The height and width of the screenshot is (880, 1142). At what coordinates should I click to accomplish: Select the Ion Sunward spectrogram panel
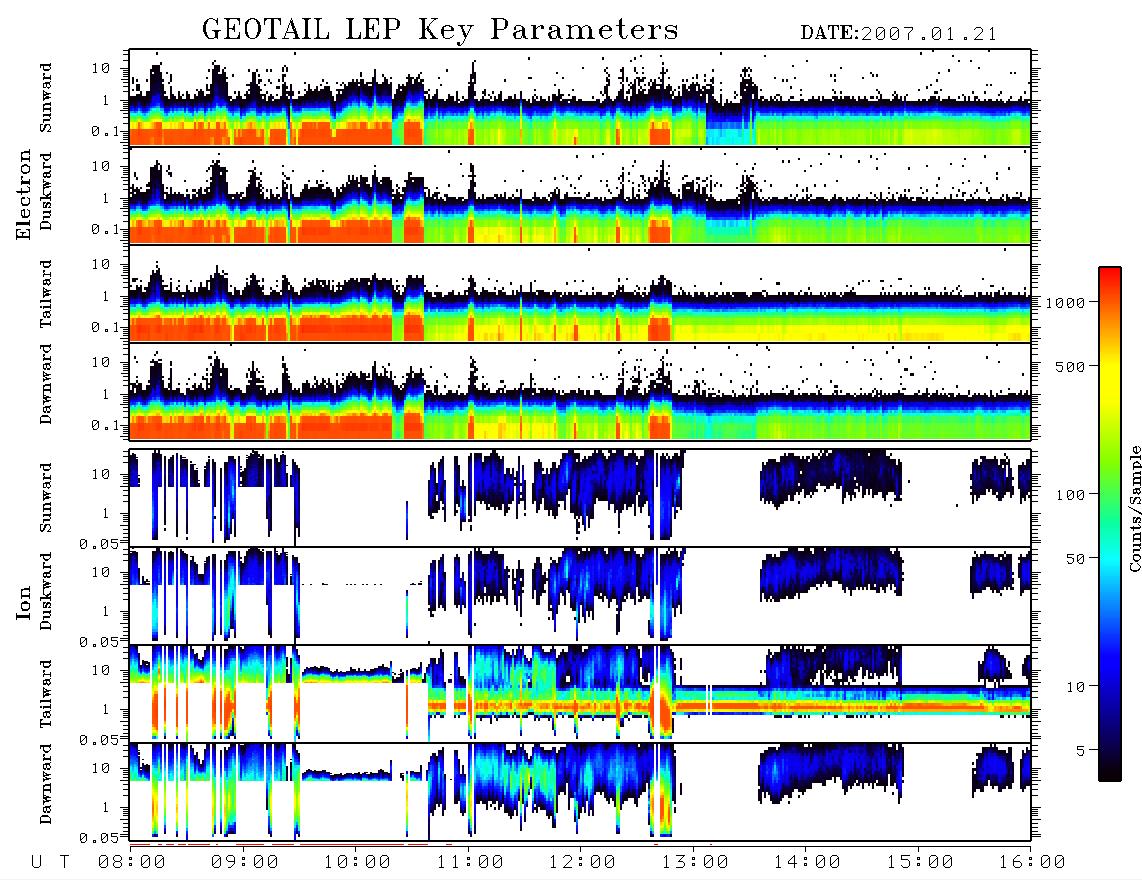pos(580,498)
